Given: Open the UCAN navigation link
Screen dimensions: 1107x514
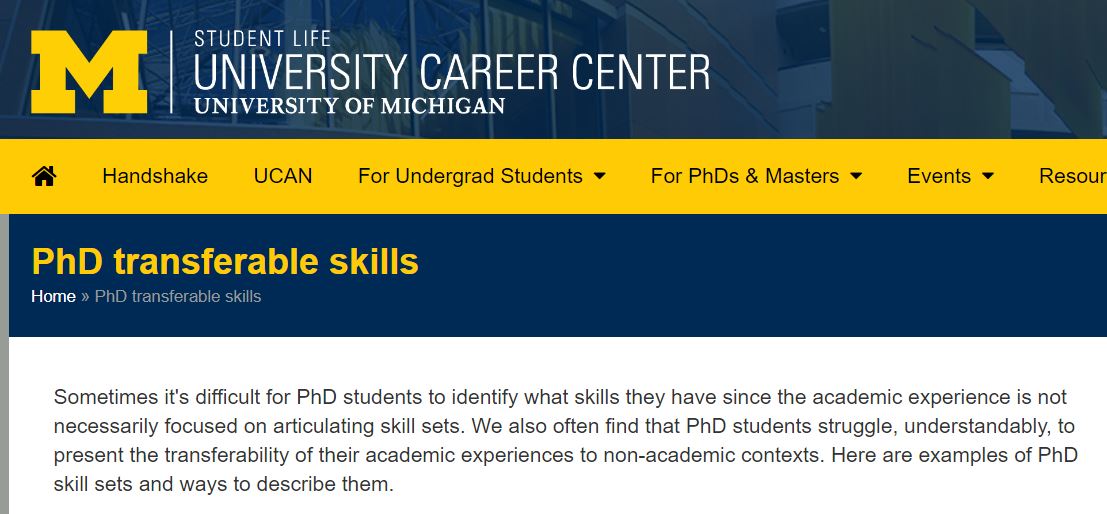Looking at the screenshot, I should click(x=283, y=176).
